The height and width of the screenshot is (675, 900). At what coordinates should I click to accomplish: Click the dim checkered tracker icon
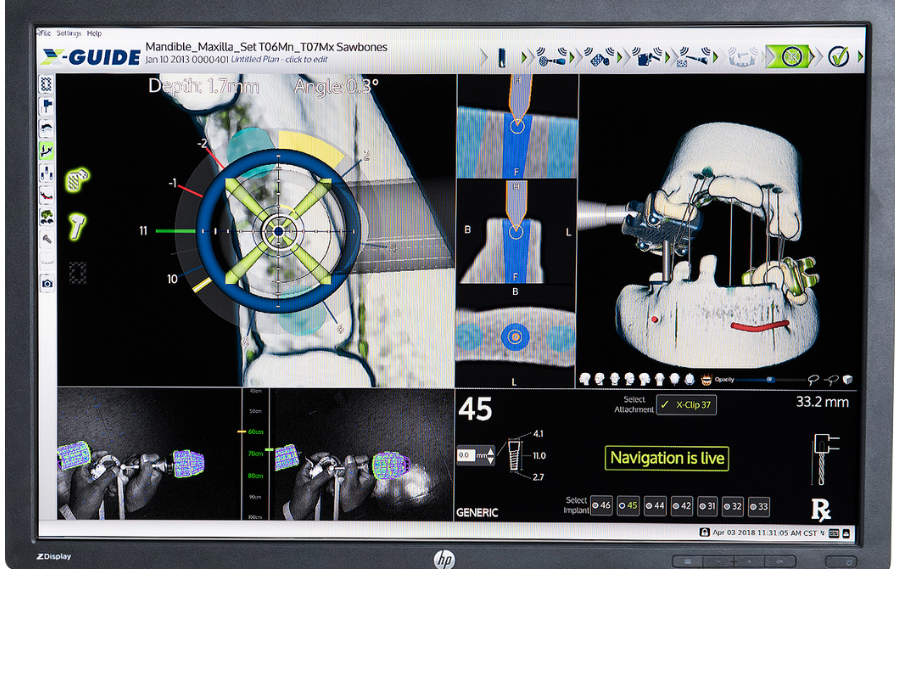coord(77,273)
